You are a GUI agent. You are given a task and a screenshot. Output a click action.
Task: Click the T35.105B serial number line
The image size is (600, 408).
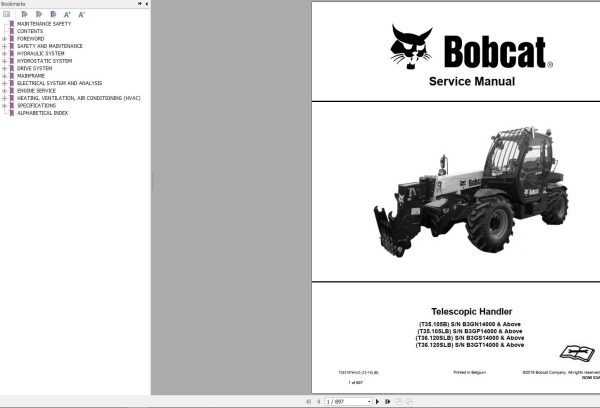pos(470,324)
